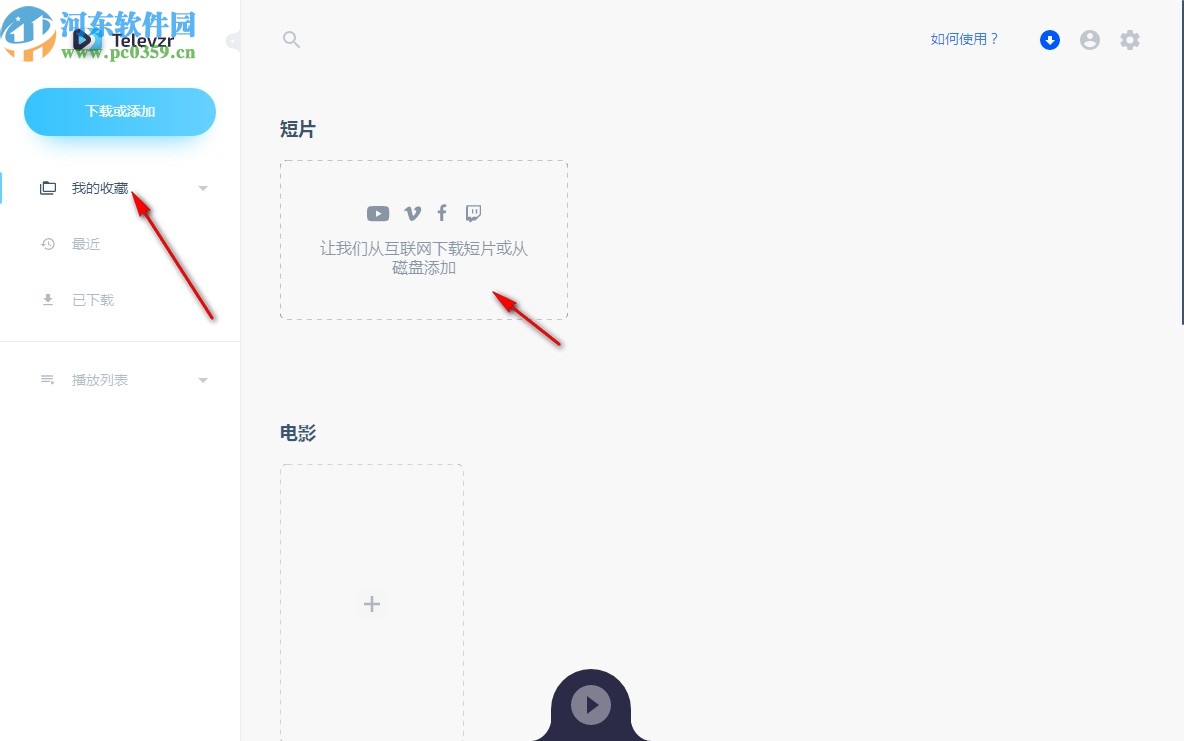This screenshot has height=741, width=1184.
Task: Click the vertical scrollbar on the right edge
Action: [1182, 162]
